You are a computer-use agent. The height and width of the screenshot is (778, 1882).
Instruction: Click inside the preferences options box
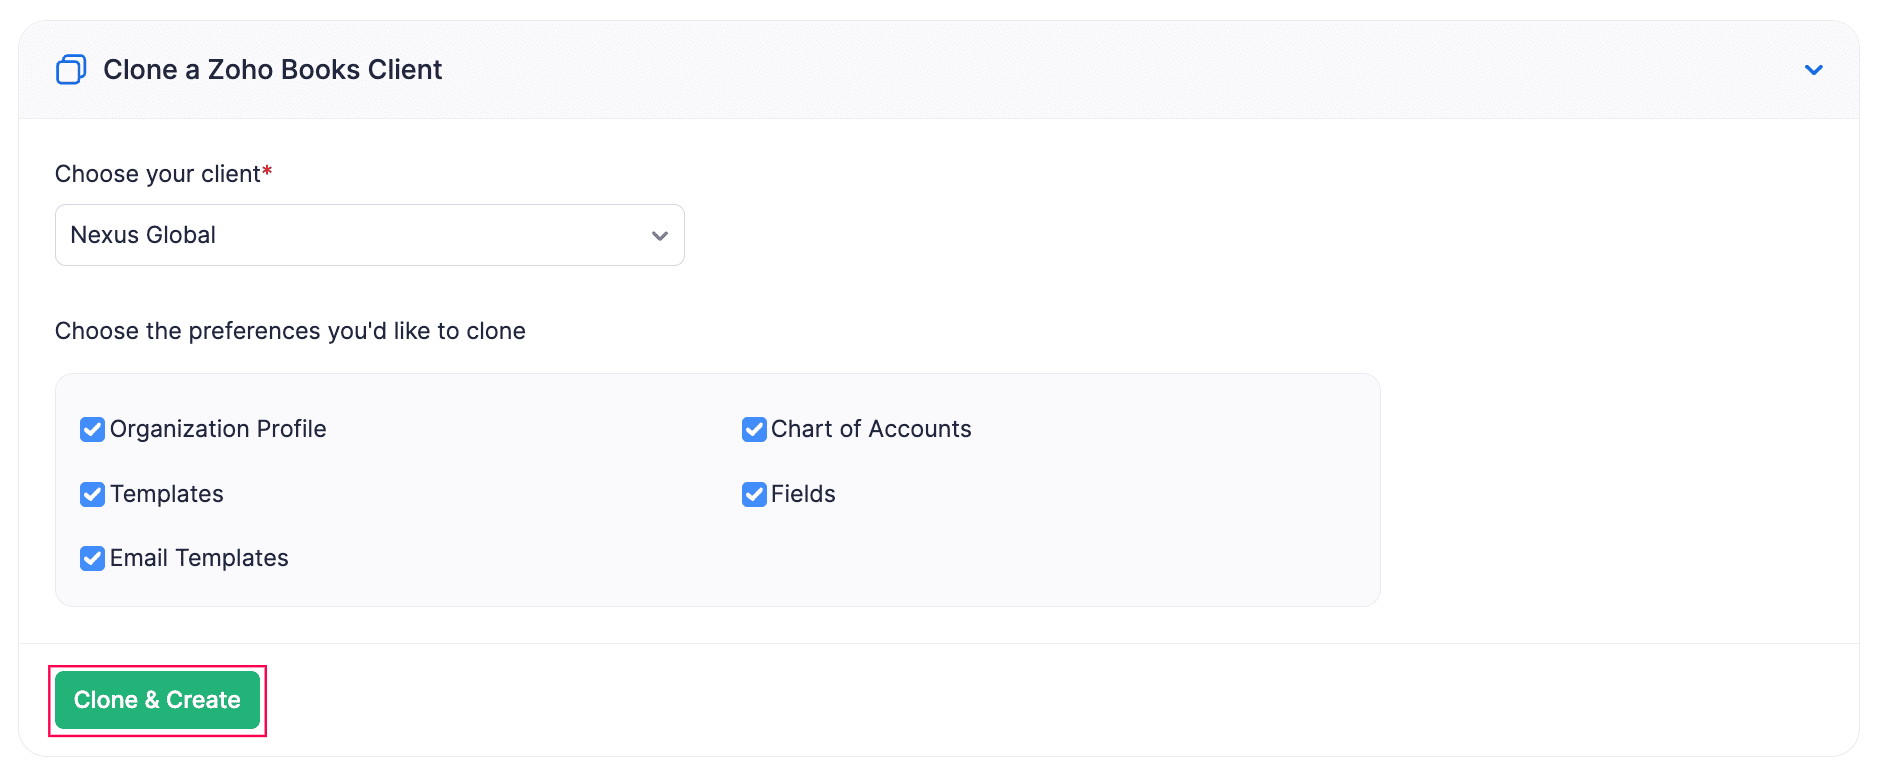point(1100,560)
